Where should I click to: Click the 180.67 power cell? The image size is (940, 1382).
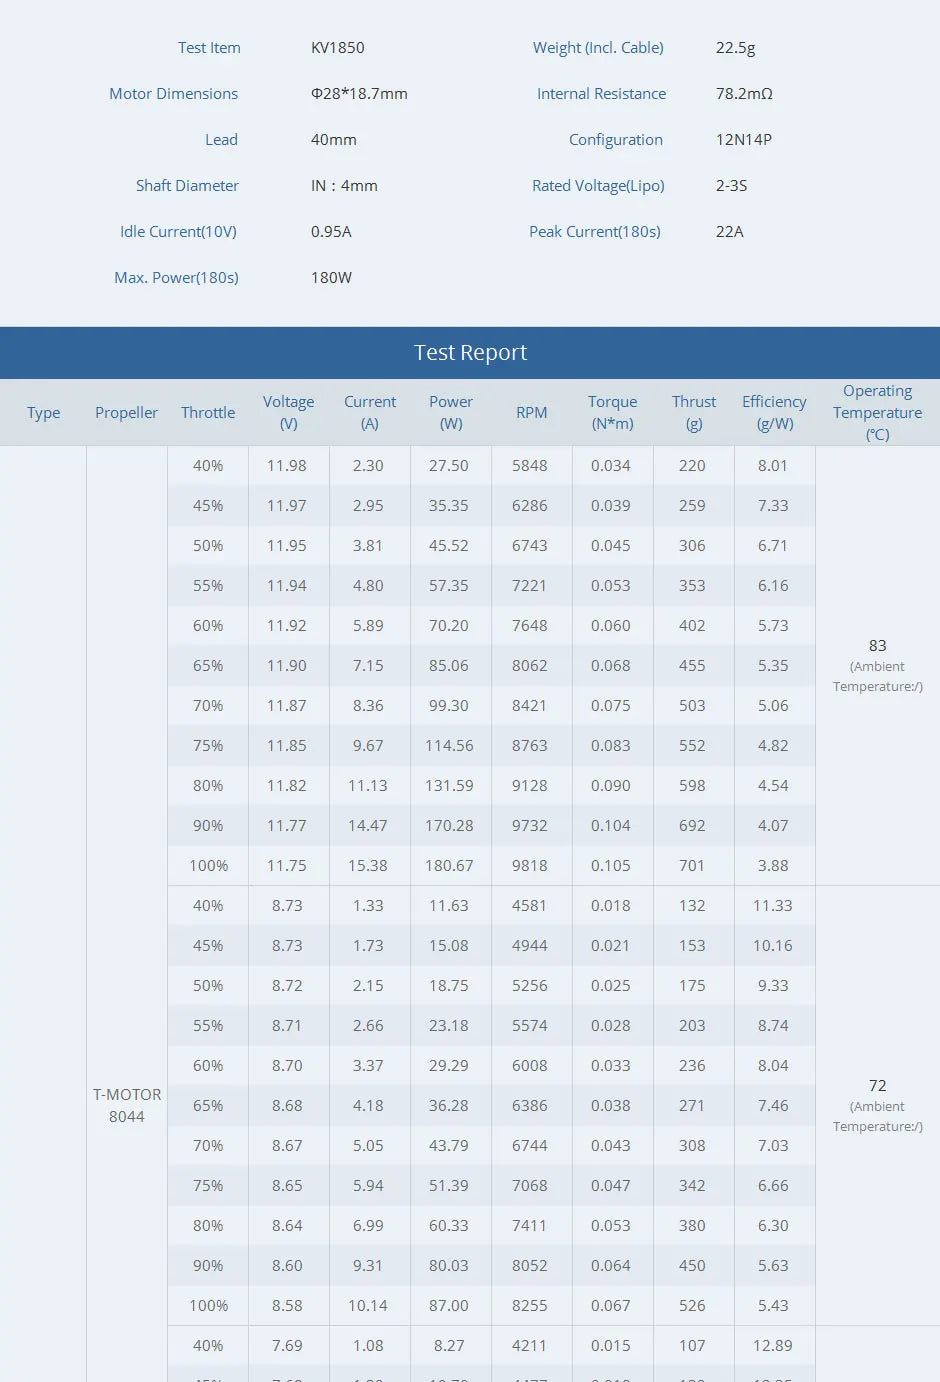[449, 865]
